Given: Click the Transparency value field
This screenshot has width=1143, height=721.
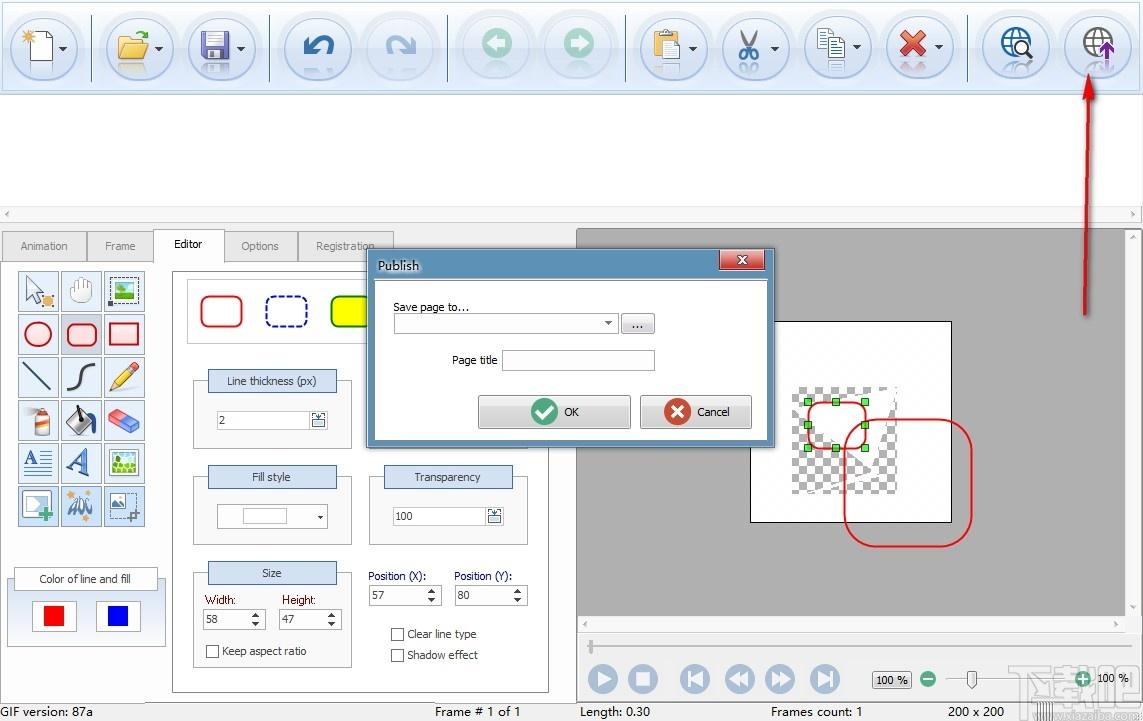Looking at the screenshot, I should click(x=440, y=516).
